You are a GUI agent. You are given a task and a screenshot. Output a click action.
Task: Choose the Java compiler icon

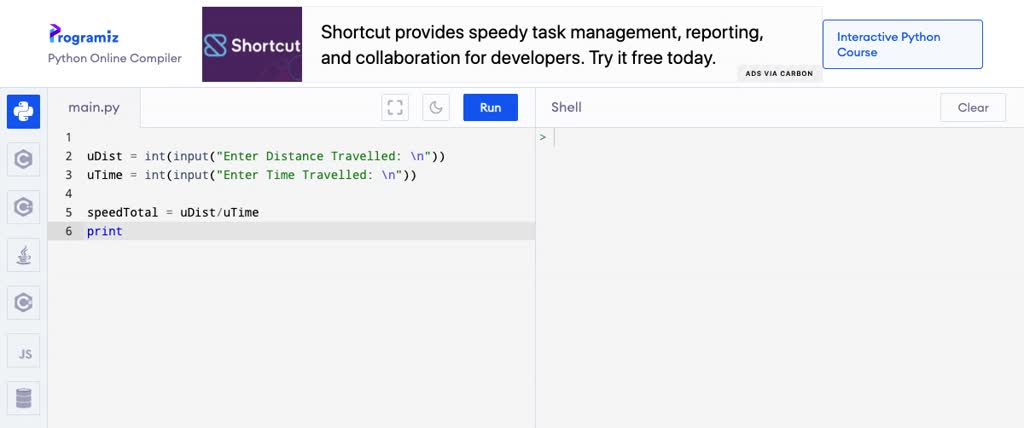coord(24,255)
